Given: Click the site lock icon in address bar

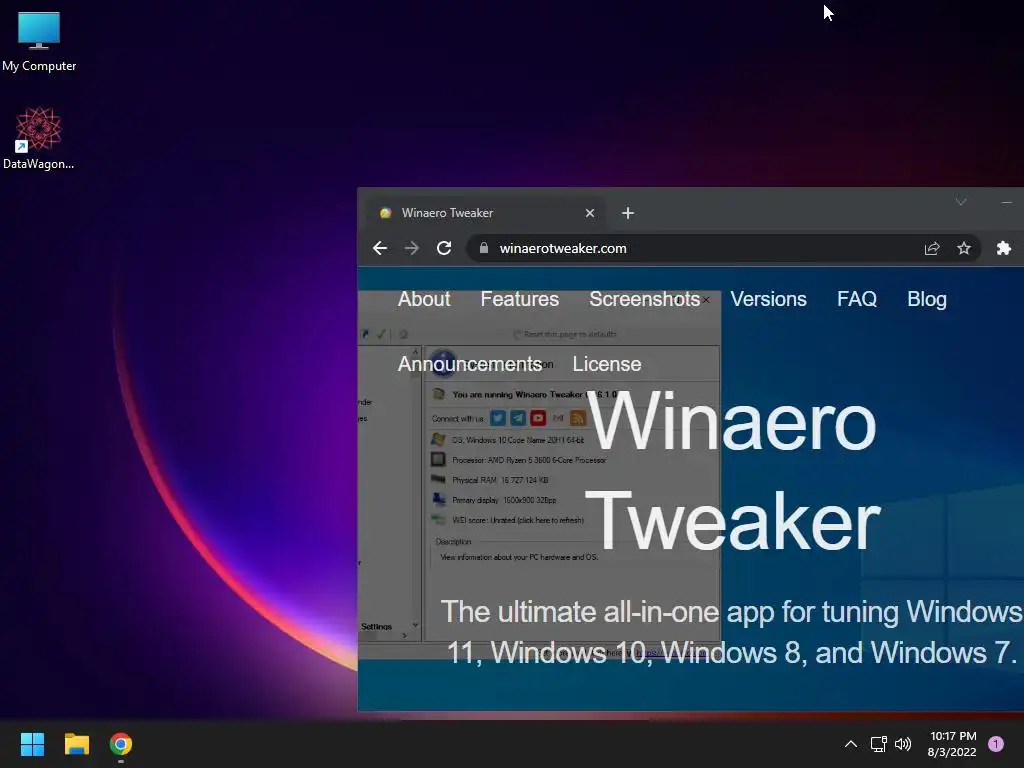Looking at the screenshot, I should pos(484,248).
